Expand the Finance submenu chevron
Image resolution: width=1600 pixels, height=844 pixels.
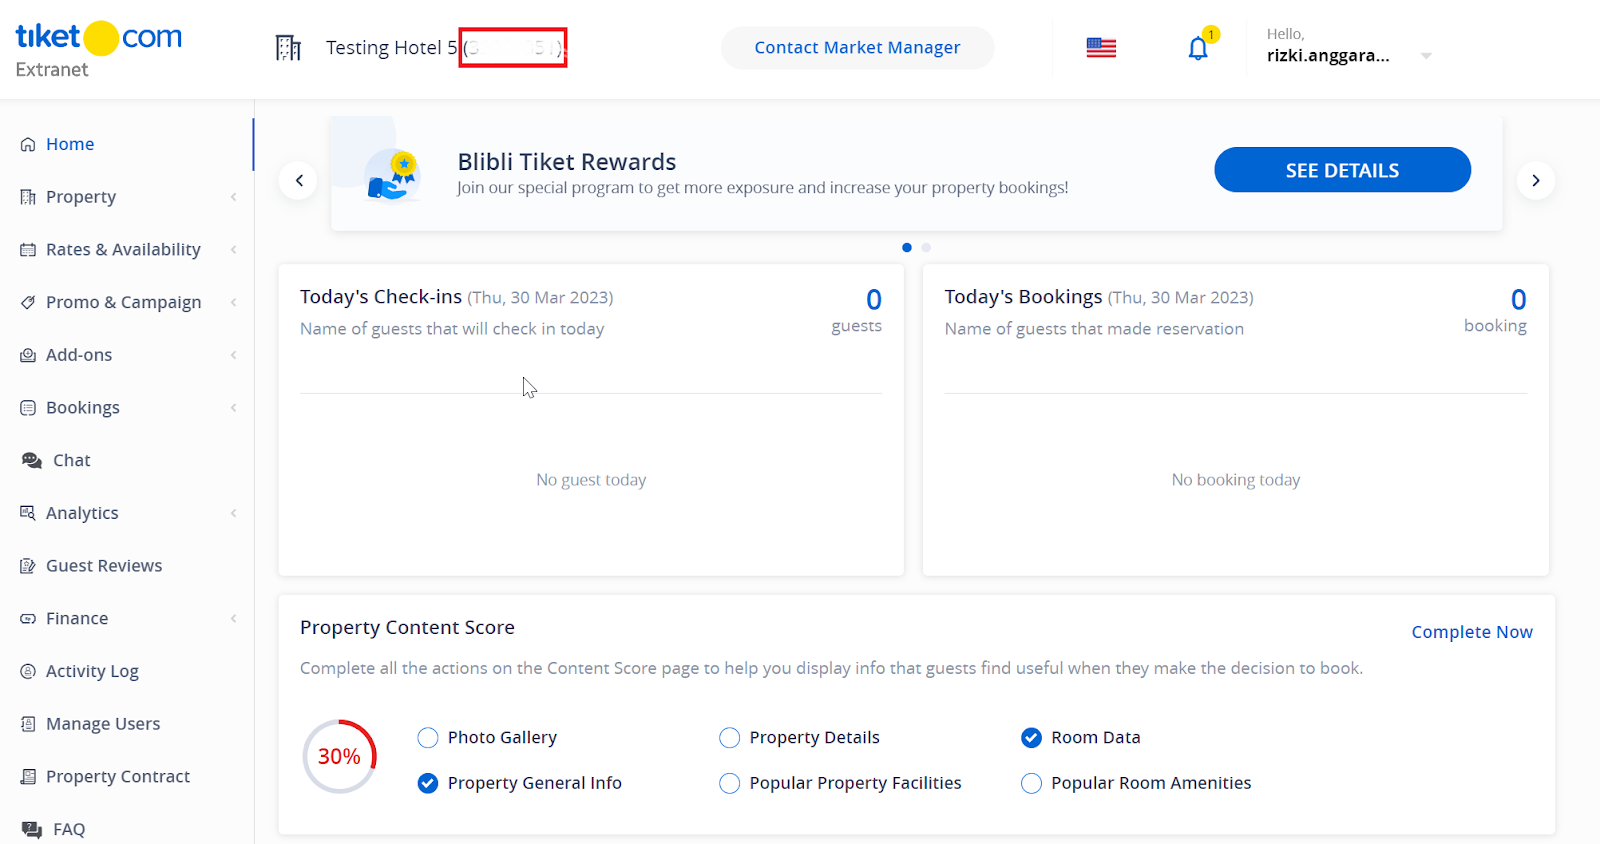(x=233, y=619)
